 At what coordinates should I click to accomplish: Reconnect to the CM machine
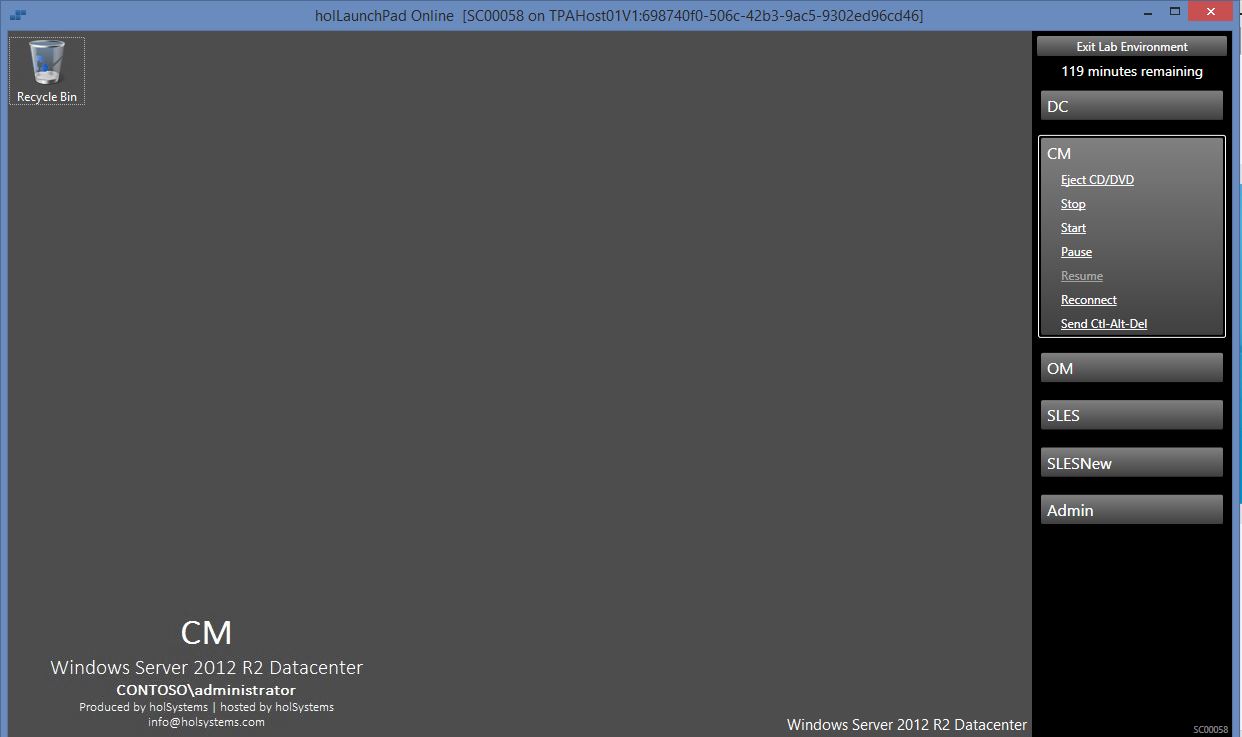click(x=1089, y=300)
